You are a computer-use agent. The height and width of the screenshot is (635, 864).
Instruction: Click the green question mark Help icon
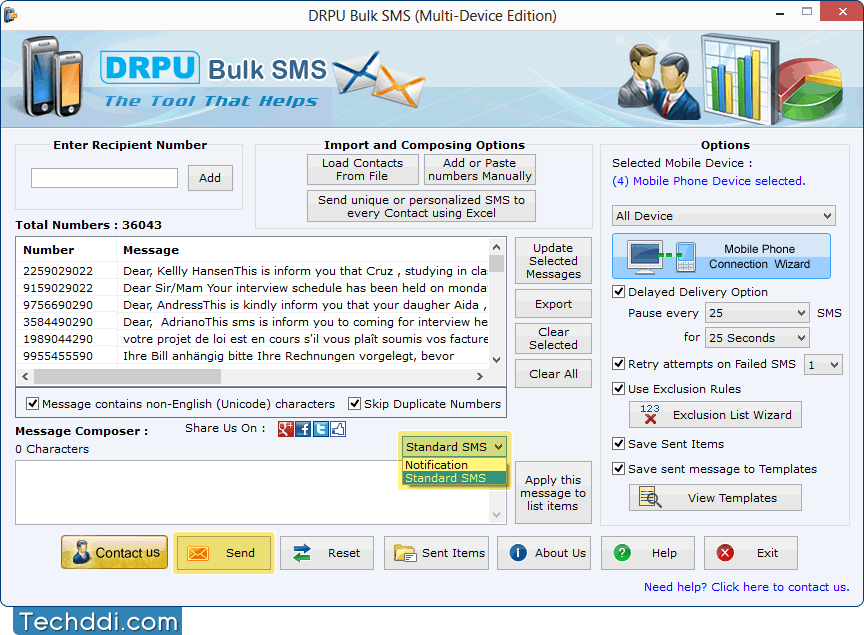(x=622, y=552)
